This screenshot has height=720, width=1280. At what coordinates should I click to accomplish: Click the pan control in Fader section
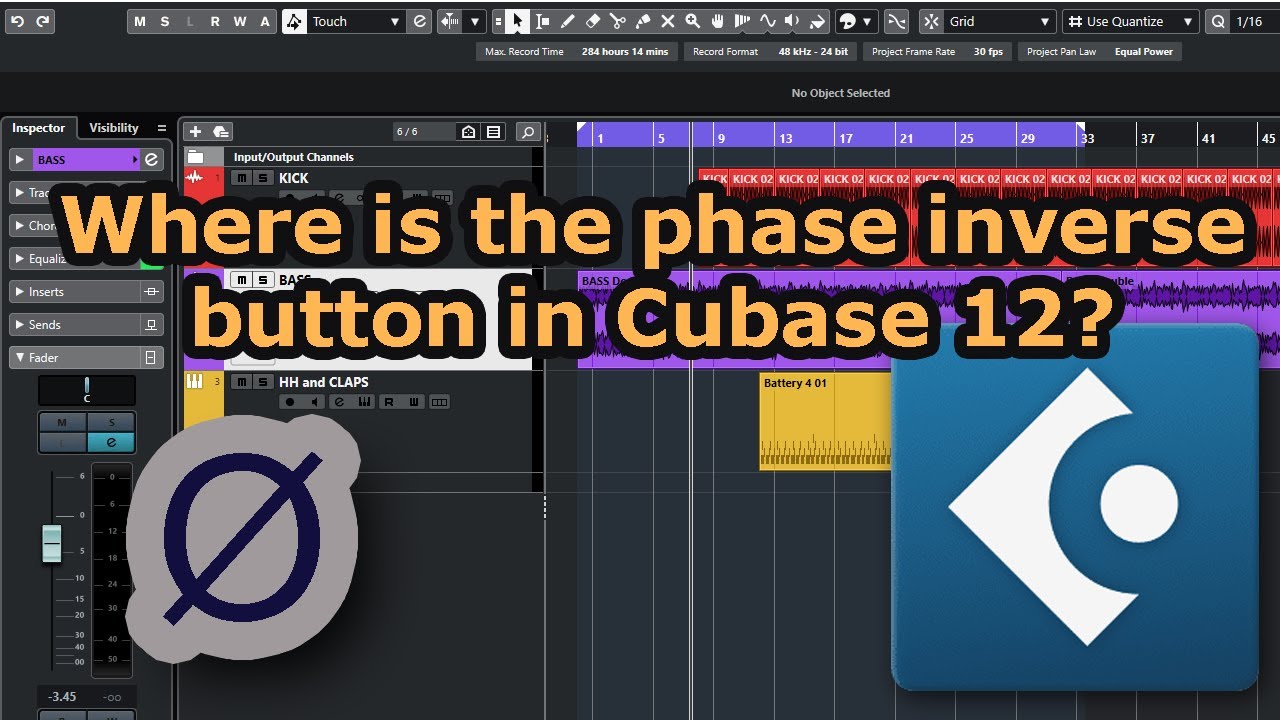(87, 391)
